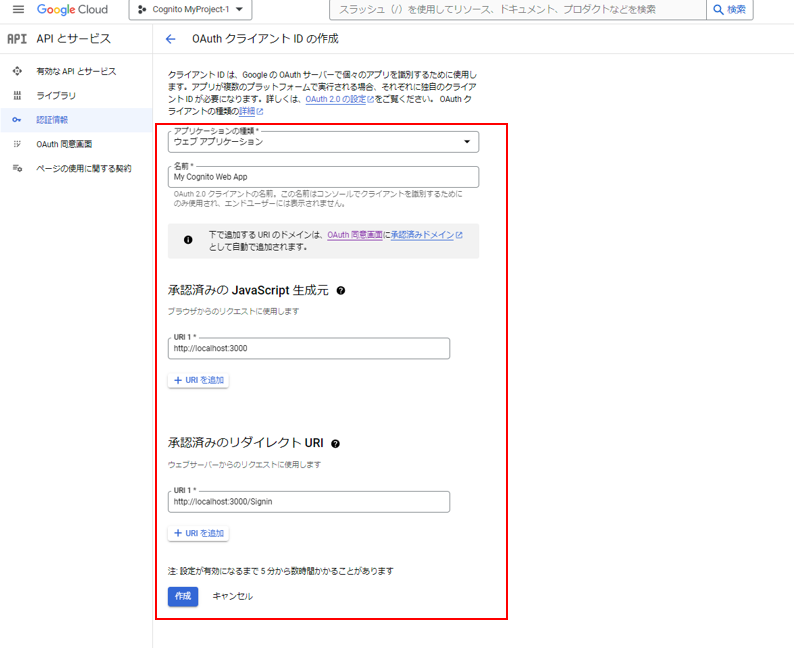Click the ページの使用に関する契約 sidebar icon
The image size is (794, 648).
pos(17,169)
